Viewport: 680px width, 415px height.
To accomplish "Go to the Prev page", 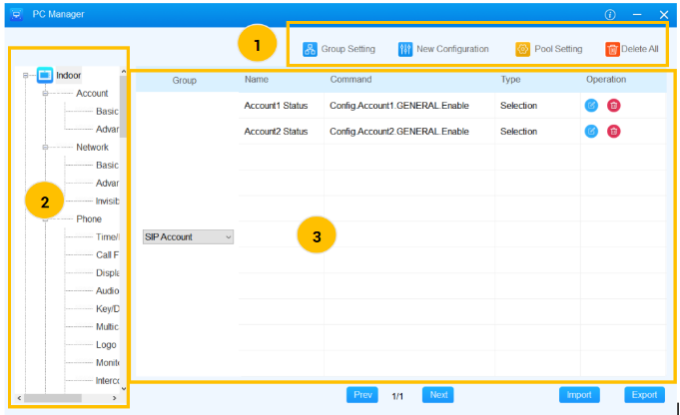I will tap(362, 395).
